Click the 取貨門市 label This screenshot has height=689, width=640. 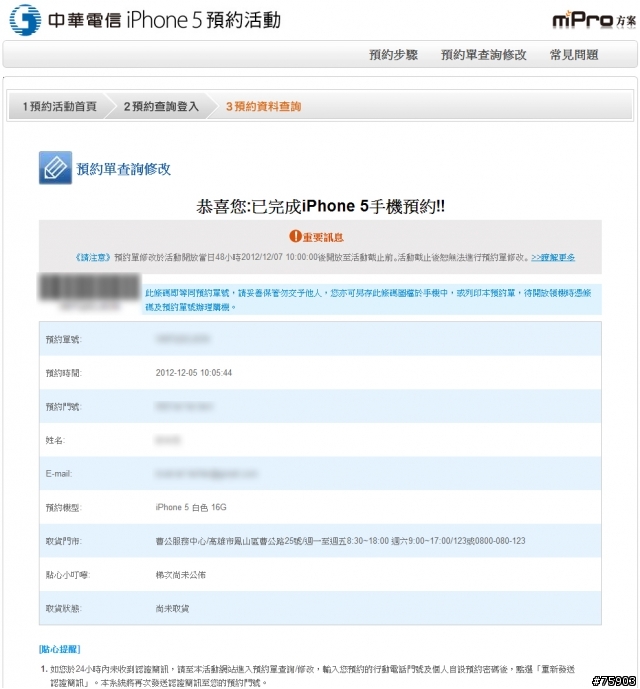point(63,541)
